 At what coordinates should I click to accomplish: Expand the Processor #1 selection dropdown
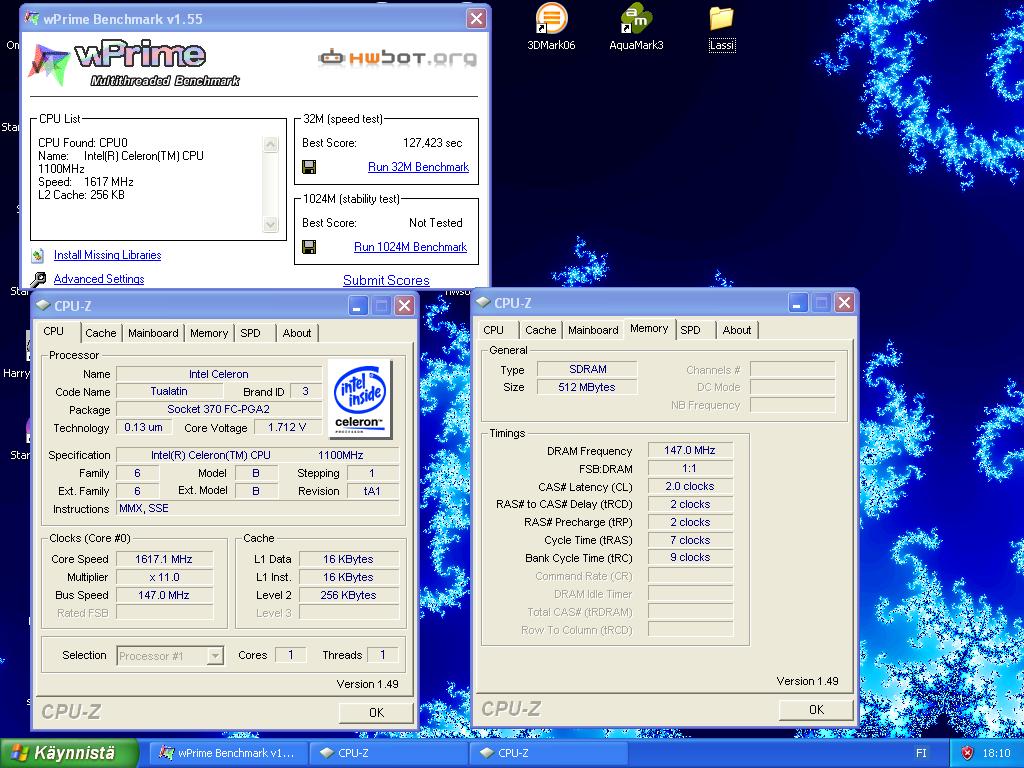point(215,656)
